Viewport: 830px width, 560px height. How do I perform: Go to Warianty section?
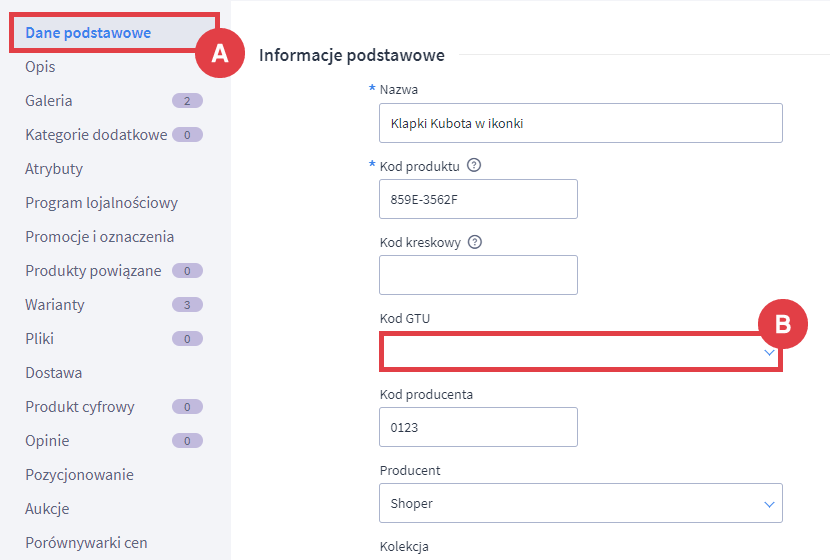coord(55,305)
